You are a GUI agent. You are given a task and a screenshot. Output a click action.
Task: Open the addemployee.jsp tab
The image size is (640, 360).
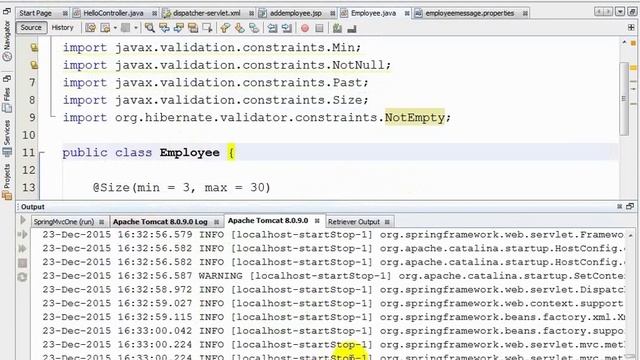tap(296, 13)
